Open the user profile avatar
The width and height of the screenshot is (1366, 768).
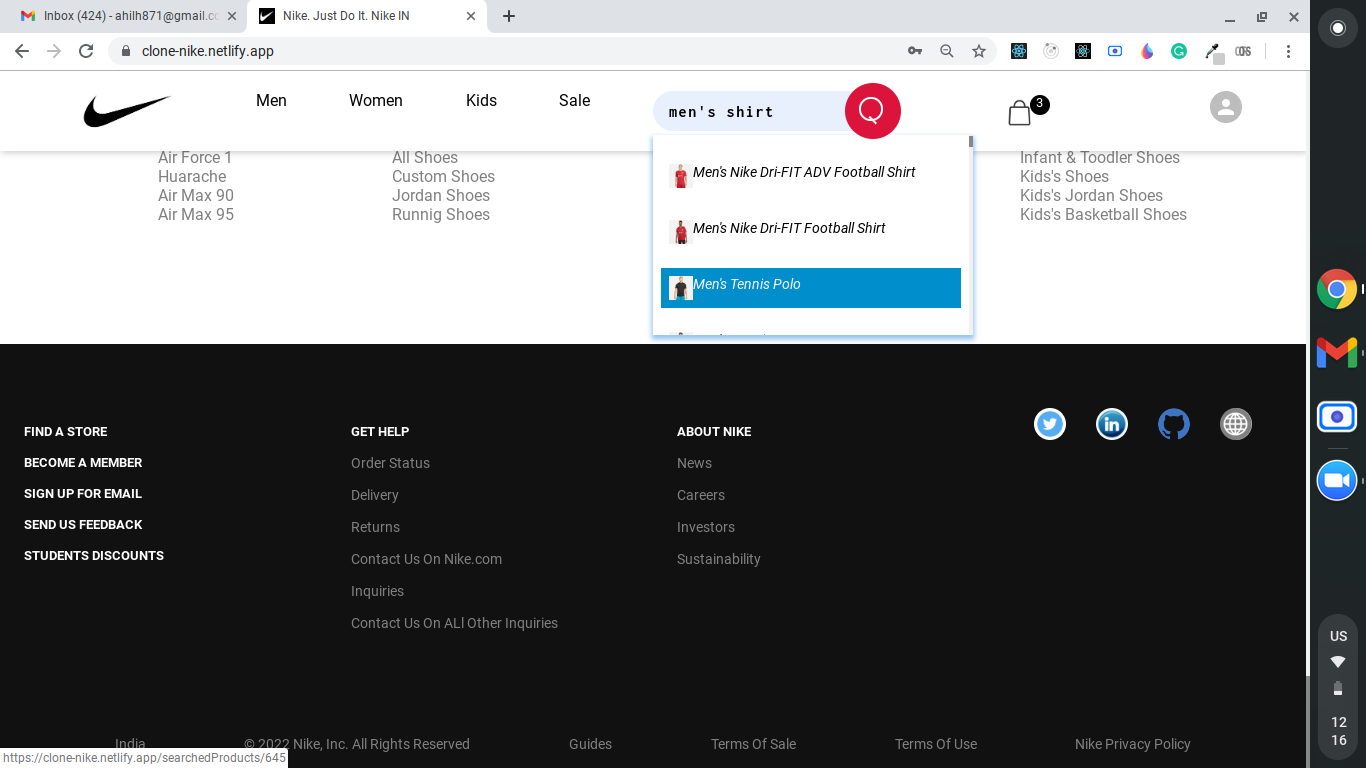[1226, 107]
